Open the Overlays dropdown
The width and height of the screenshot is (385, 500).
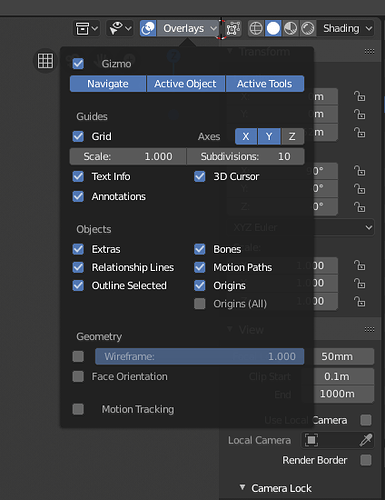click(188, 28)
